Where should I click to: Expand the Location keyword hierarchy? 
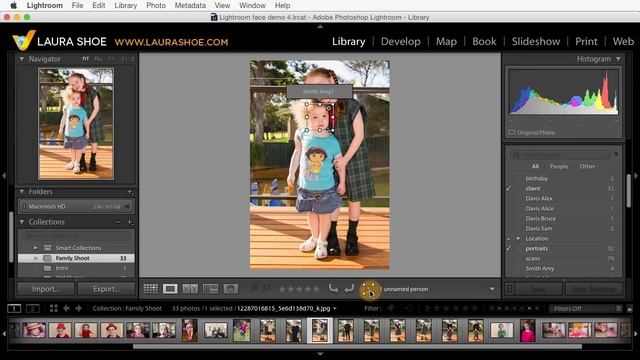point(518,238)
